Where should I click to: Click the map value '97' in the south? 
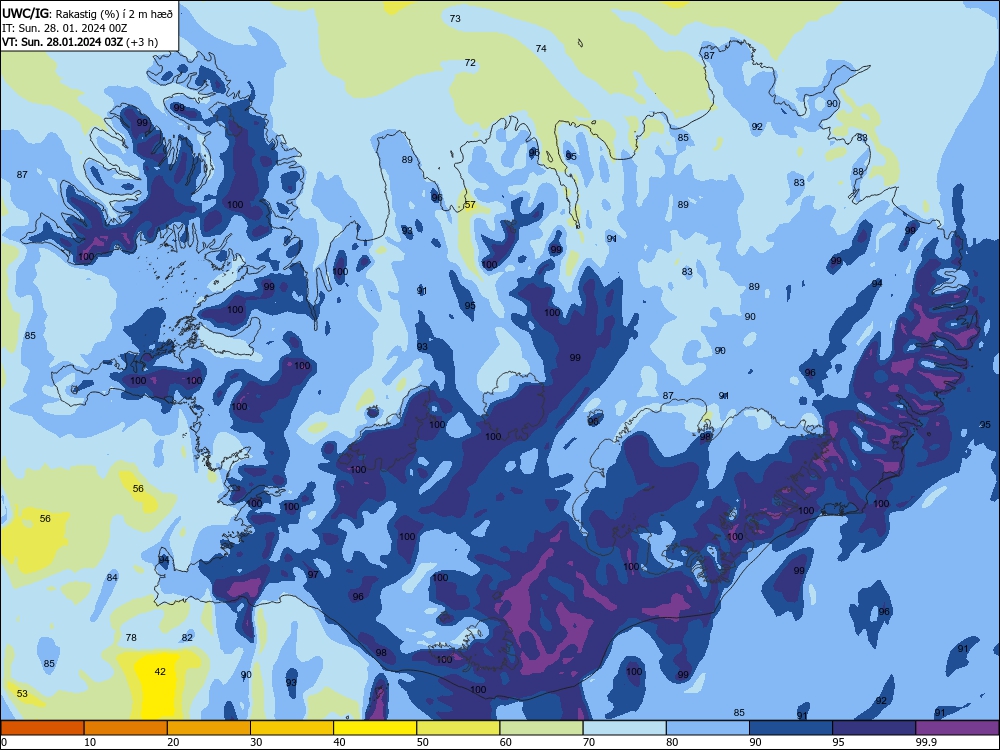pyautogui.click(x=313, y=575)
